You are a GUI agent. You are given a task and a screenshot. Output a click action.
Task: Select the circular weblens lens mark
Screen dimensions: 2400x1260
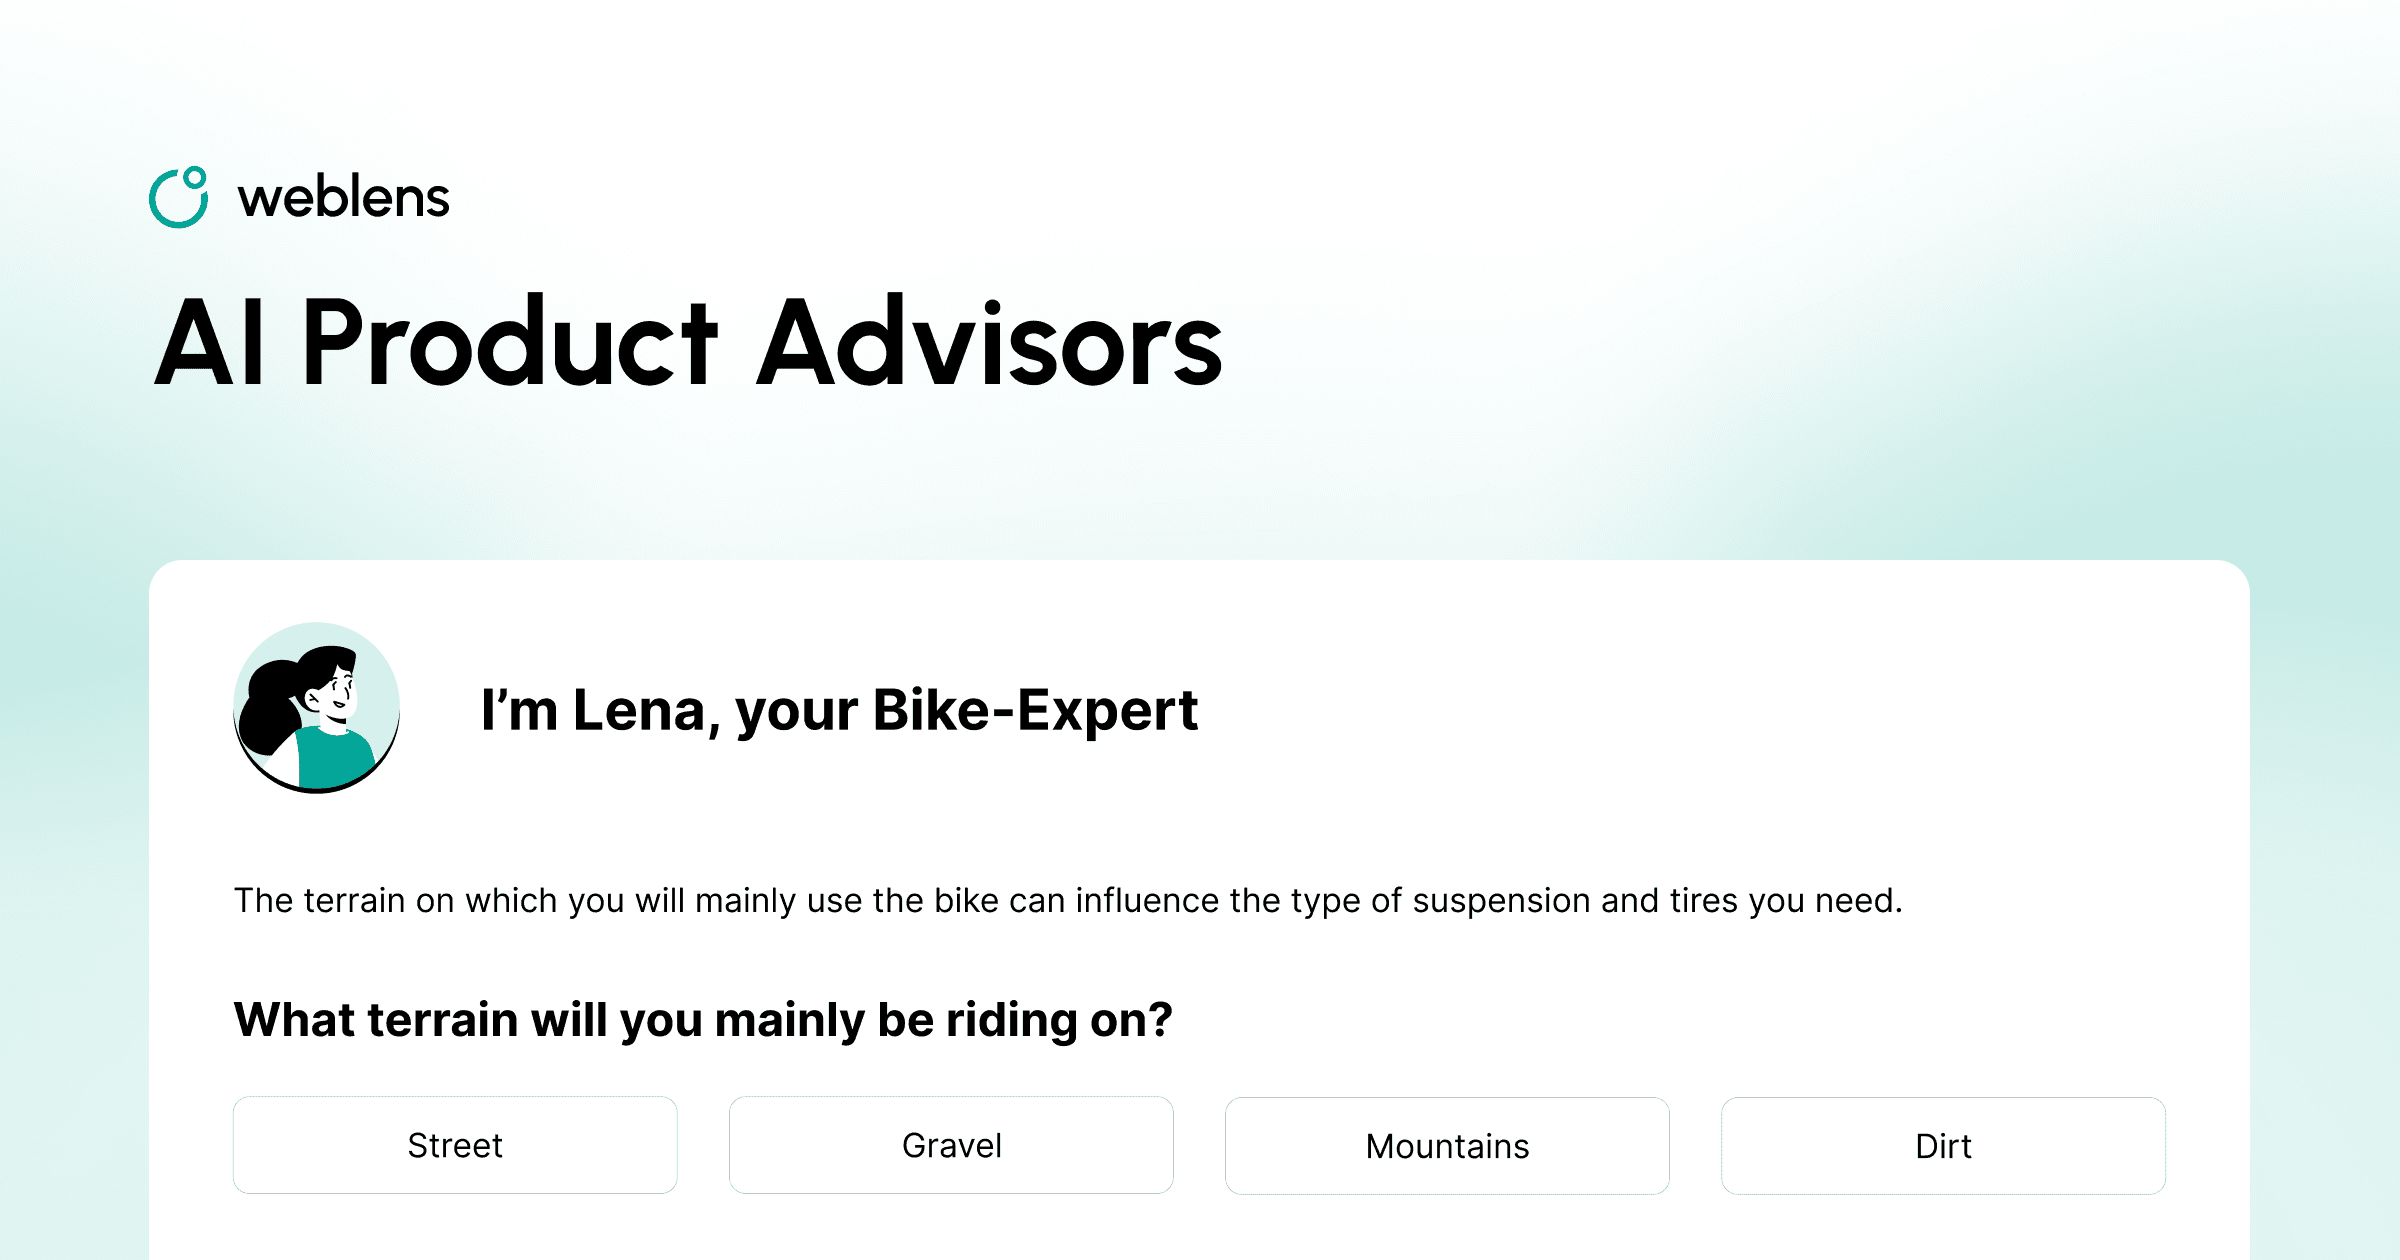pos(180,198)
